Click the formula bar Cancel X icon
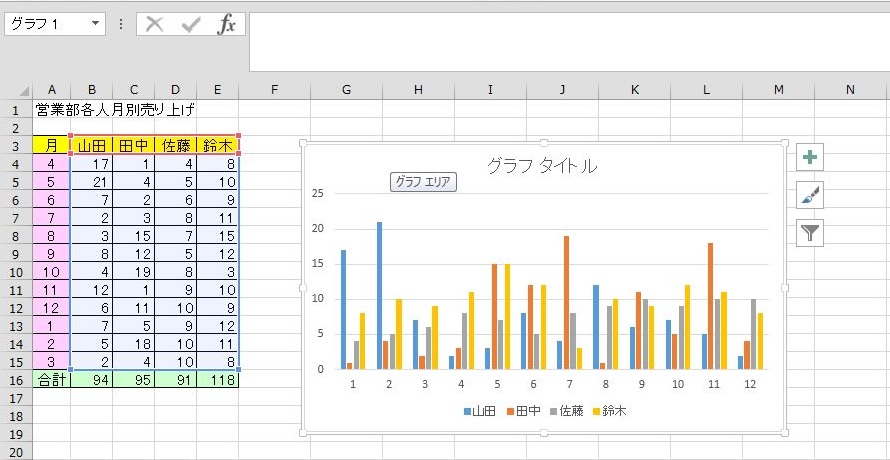The height and width of the screenshot is (460, 890). click(x=154, y=24)
